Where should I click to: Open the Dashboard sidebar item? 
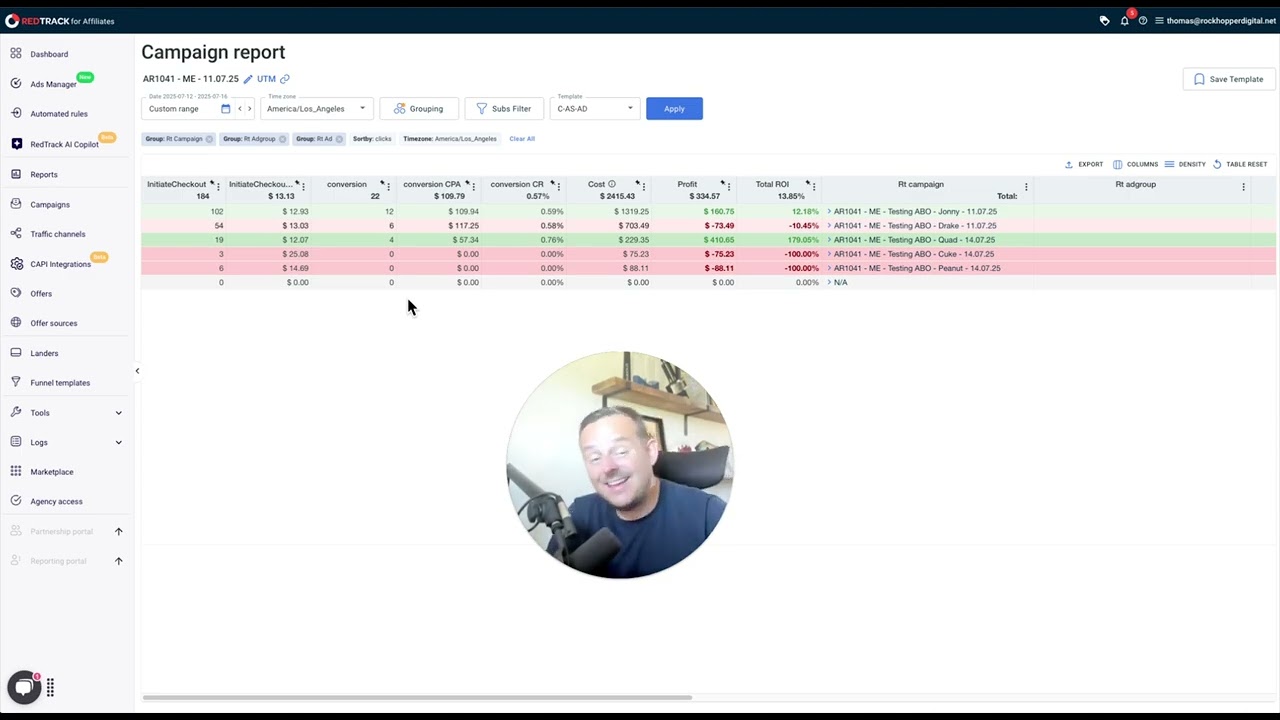49,54
